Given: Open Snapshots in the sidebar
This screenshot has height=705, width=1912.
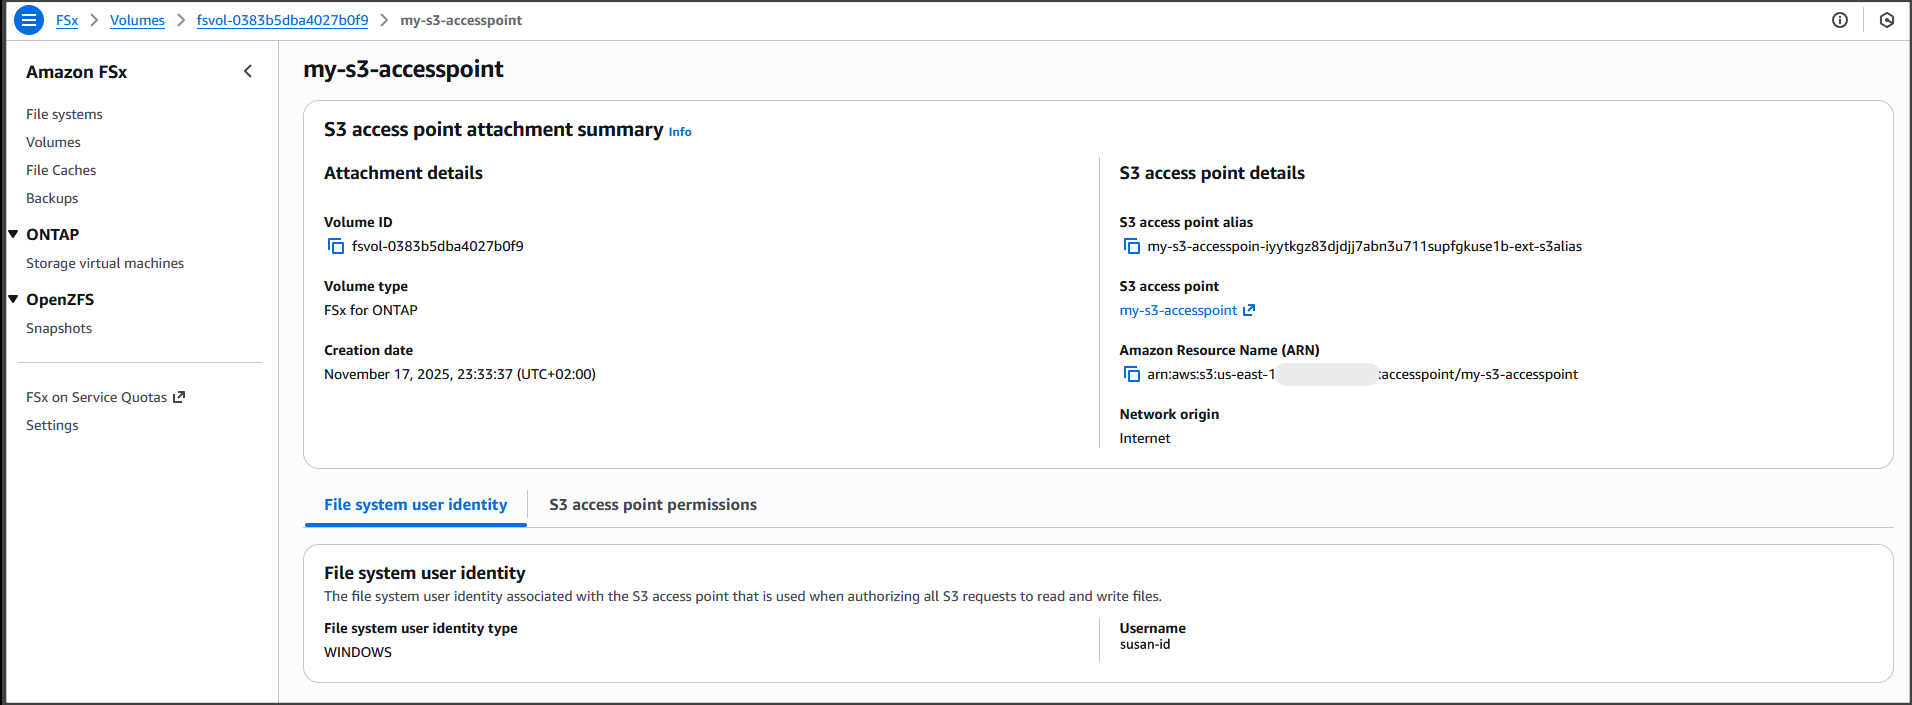Looking at the screenshot, I should (x=59, y=328).
